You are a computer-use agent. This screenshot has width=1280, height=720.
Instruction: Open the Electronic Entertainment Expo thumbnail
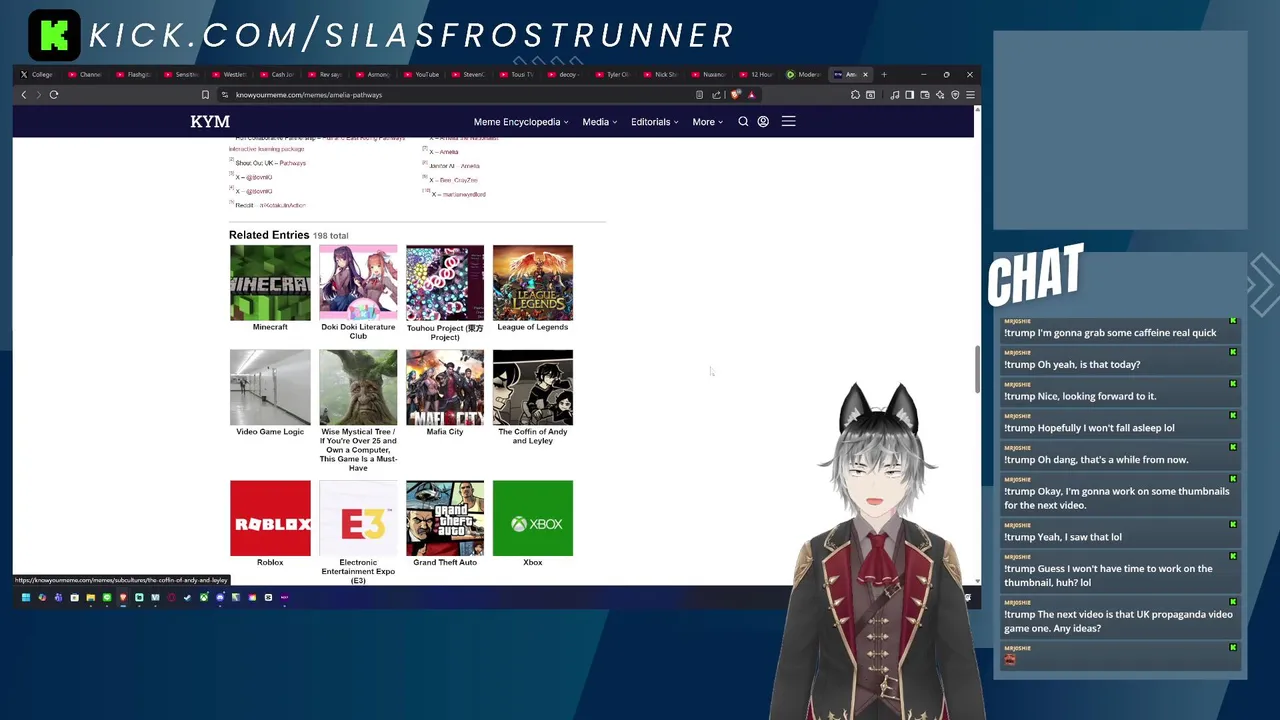click(358, 518)
